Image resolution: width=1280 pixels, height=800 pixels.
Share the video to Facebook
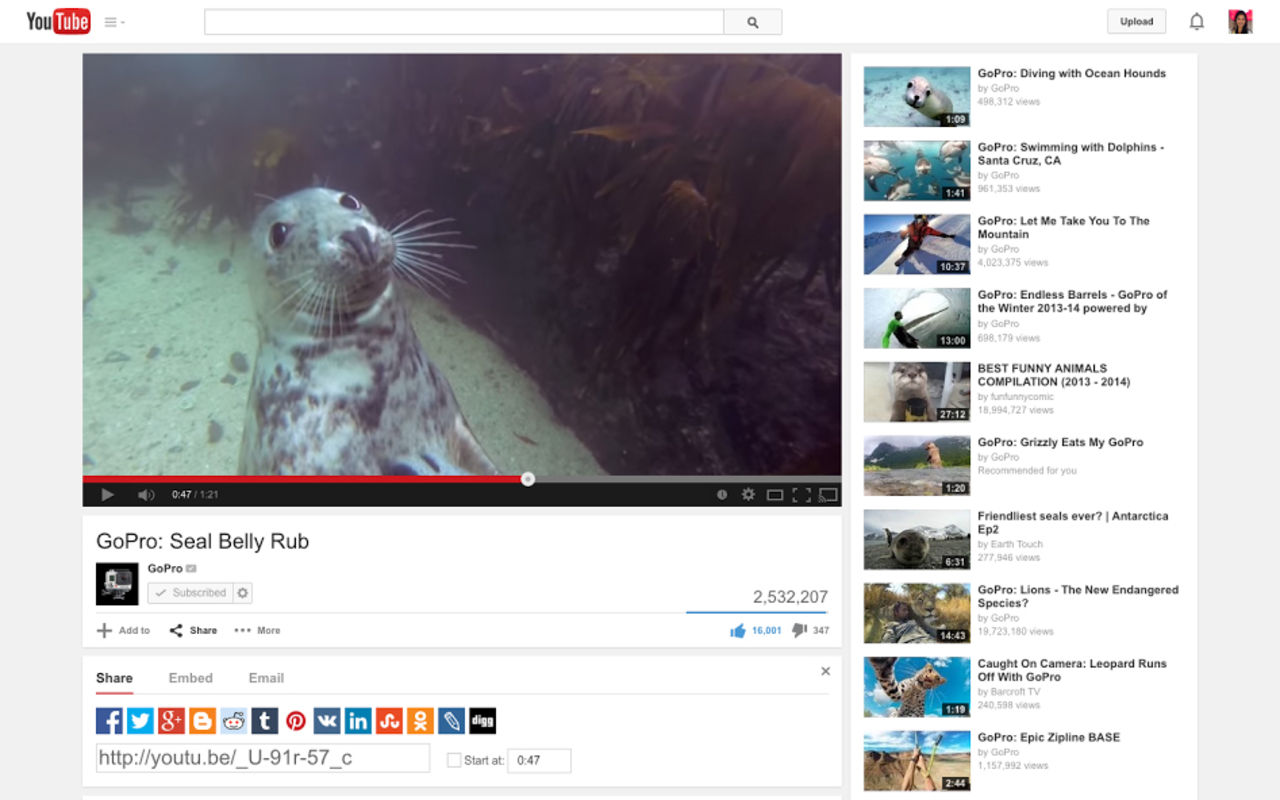point(107,719)
